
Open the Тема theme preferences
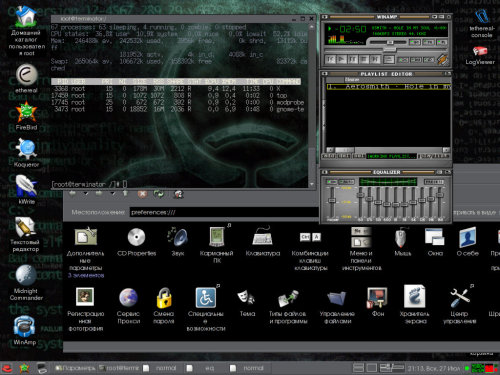pos(247,303)
